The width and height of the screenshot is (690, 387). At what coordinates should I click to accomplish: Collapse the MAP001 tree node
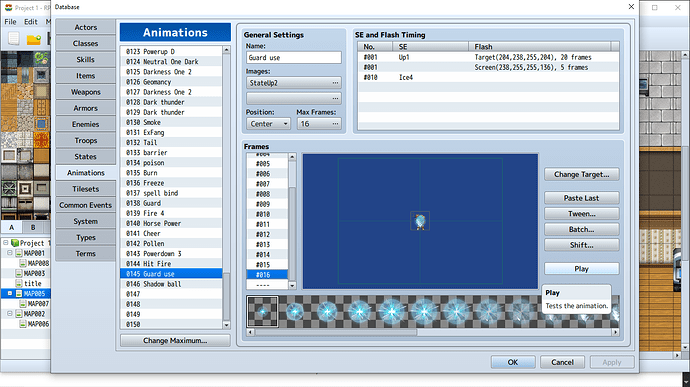coord(10,253)
